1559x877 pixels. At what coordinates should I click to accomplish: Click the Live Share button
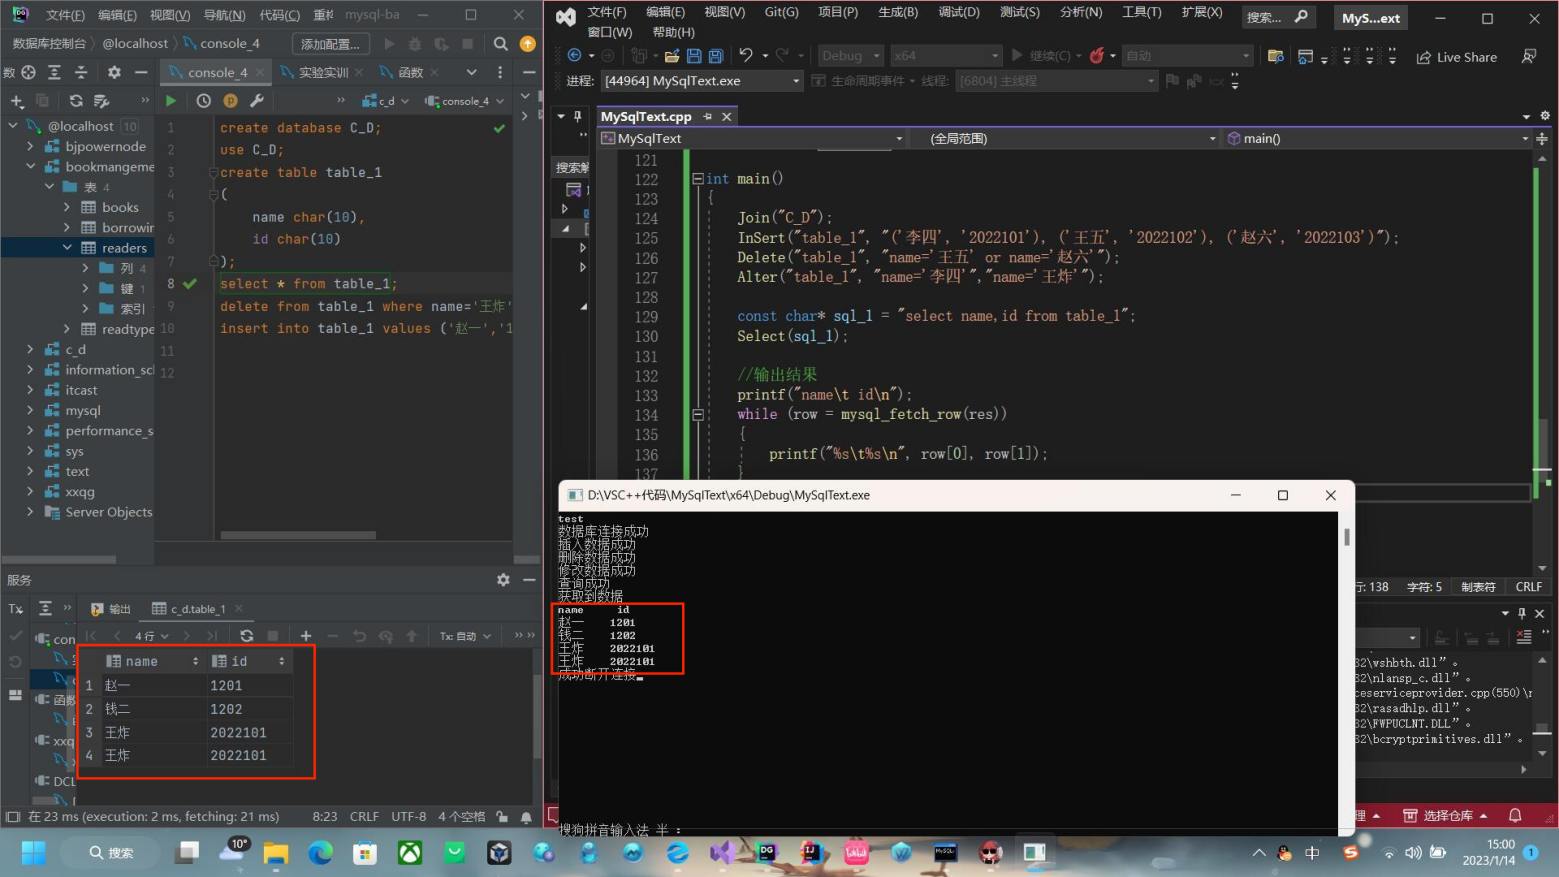click(1457, 57)
